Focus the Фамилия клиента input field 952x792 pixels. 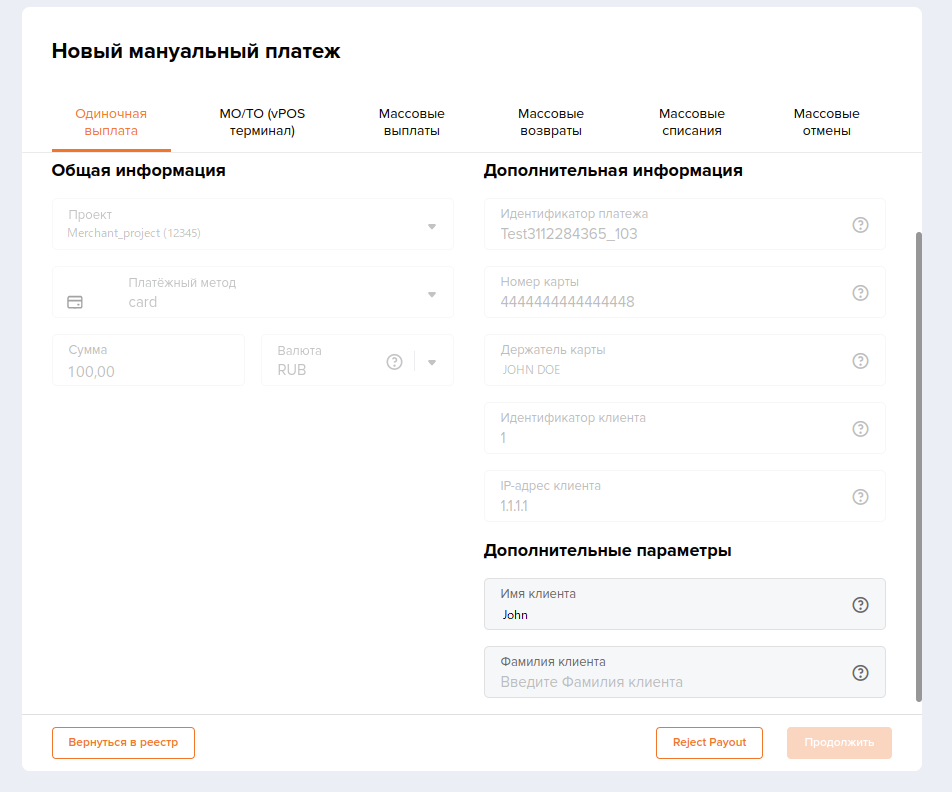[684, 672]
